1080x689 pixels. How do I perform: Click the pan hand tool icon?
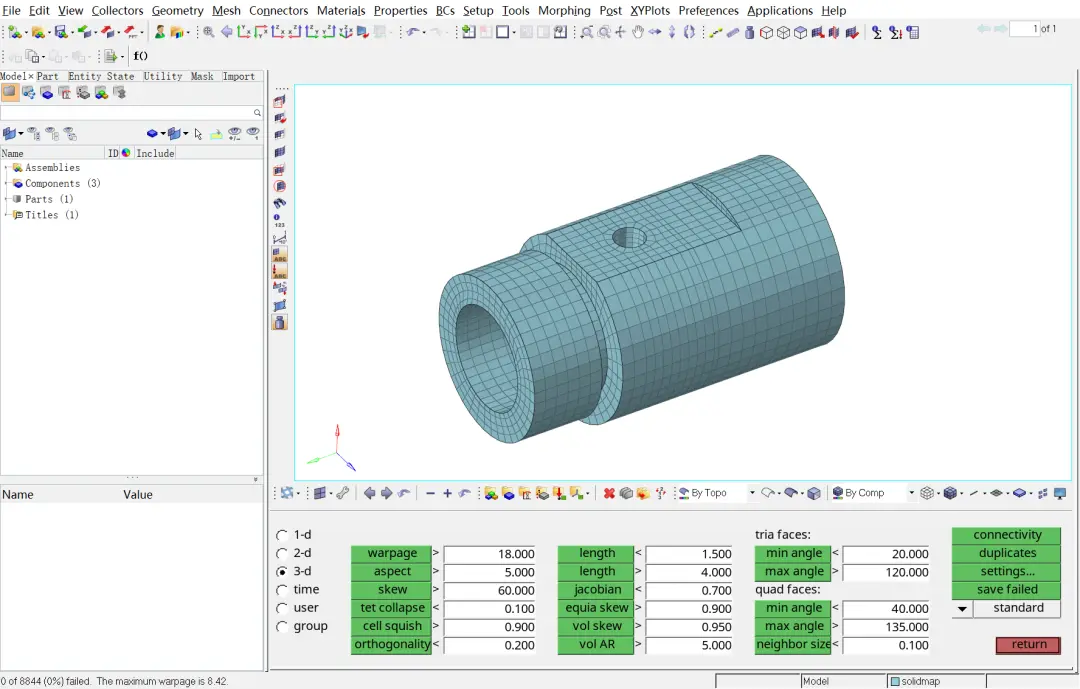tap(638, 32)
